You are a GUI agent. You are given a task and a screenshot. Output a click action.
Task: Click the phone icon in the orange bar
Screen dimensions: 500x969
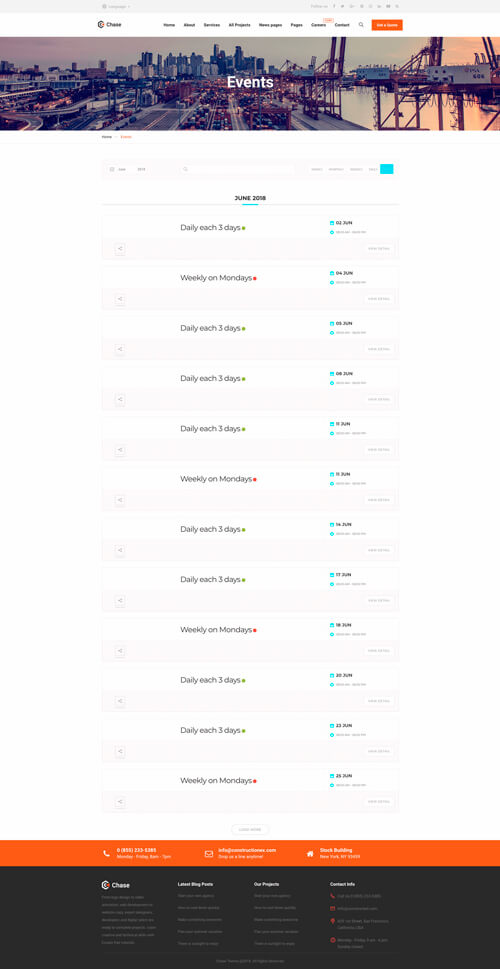[106, 853]
